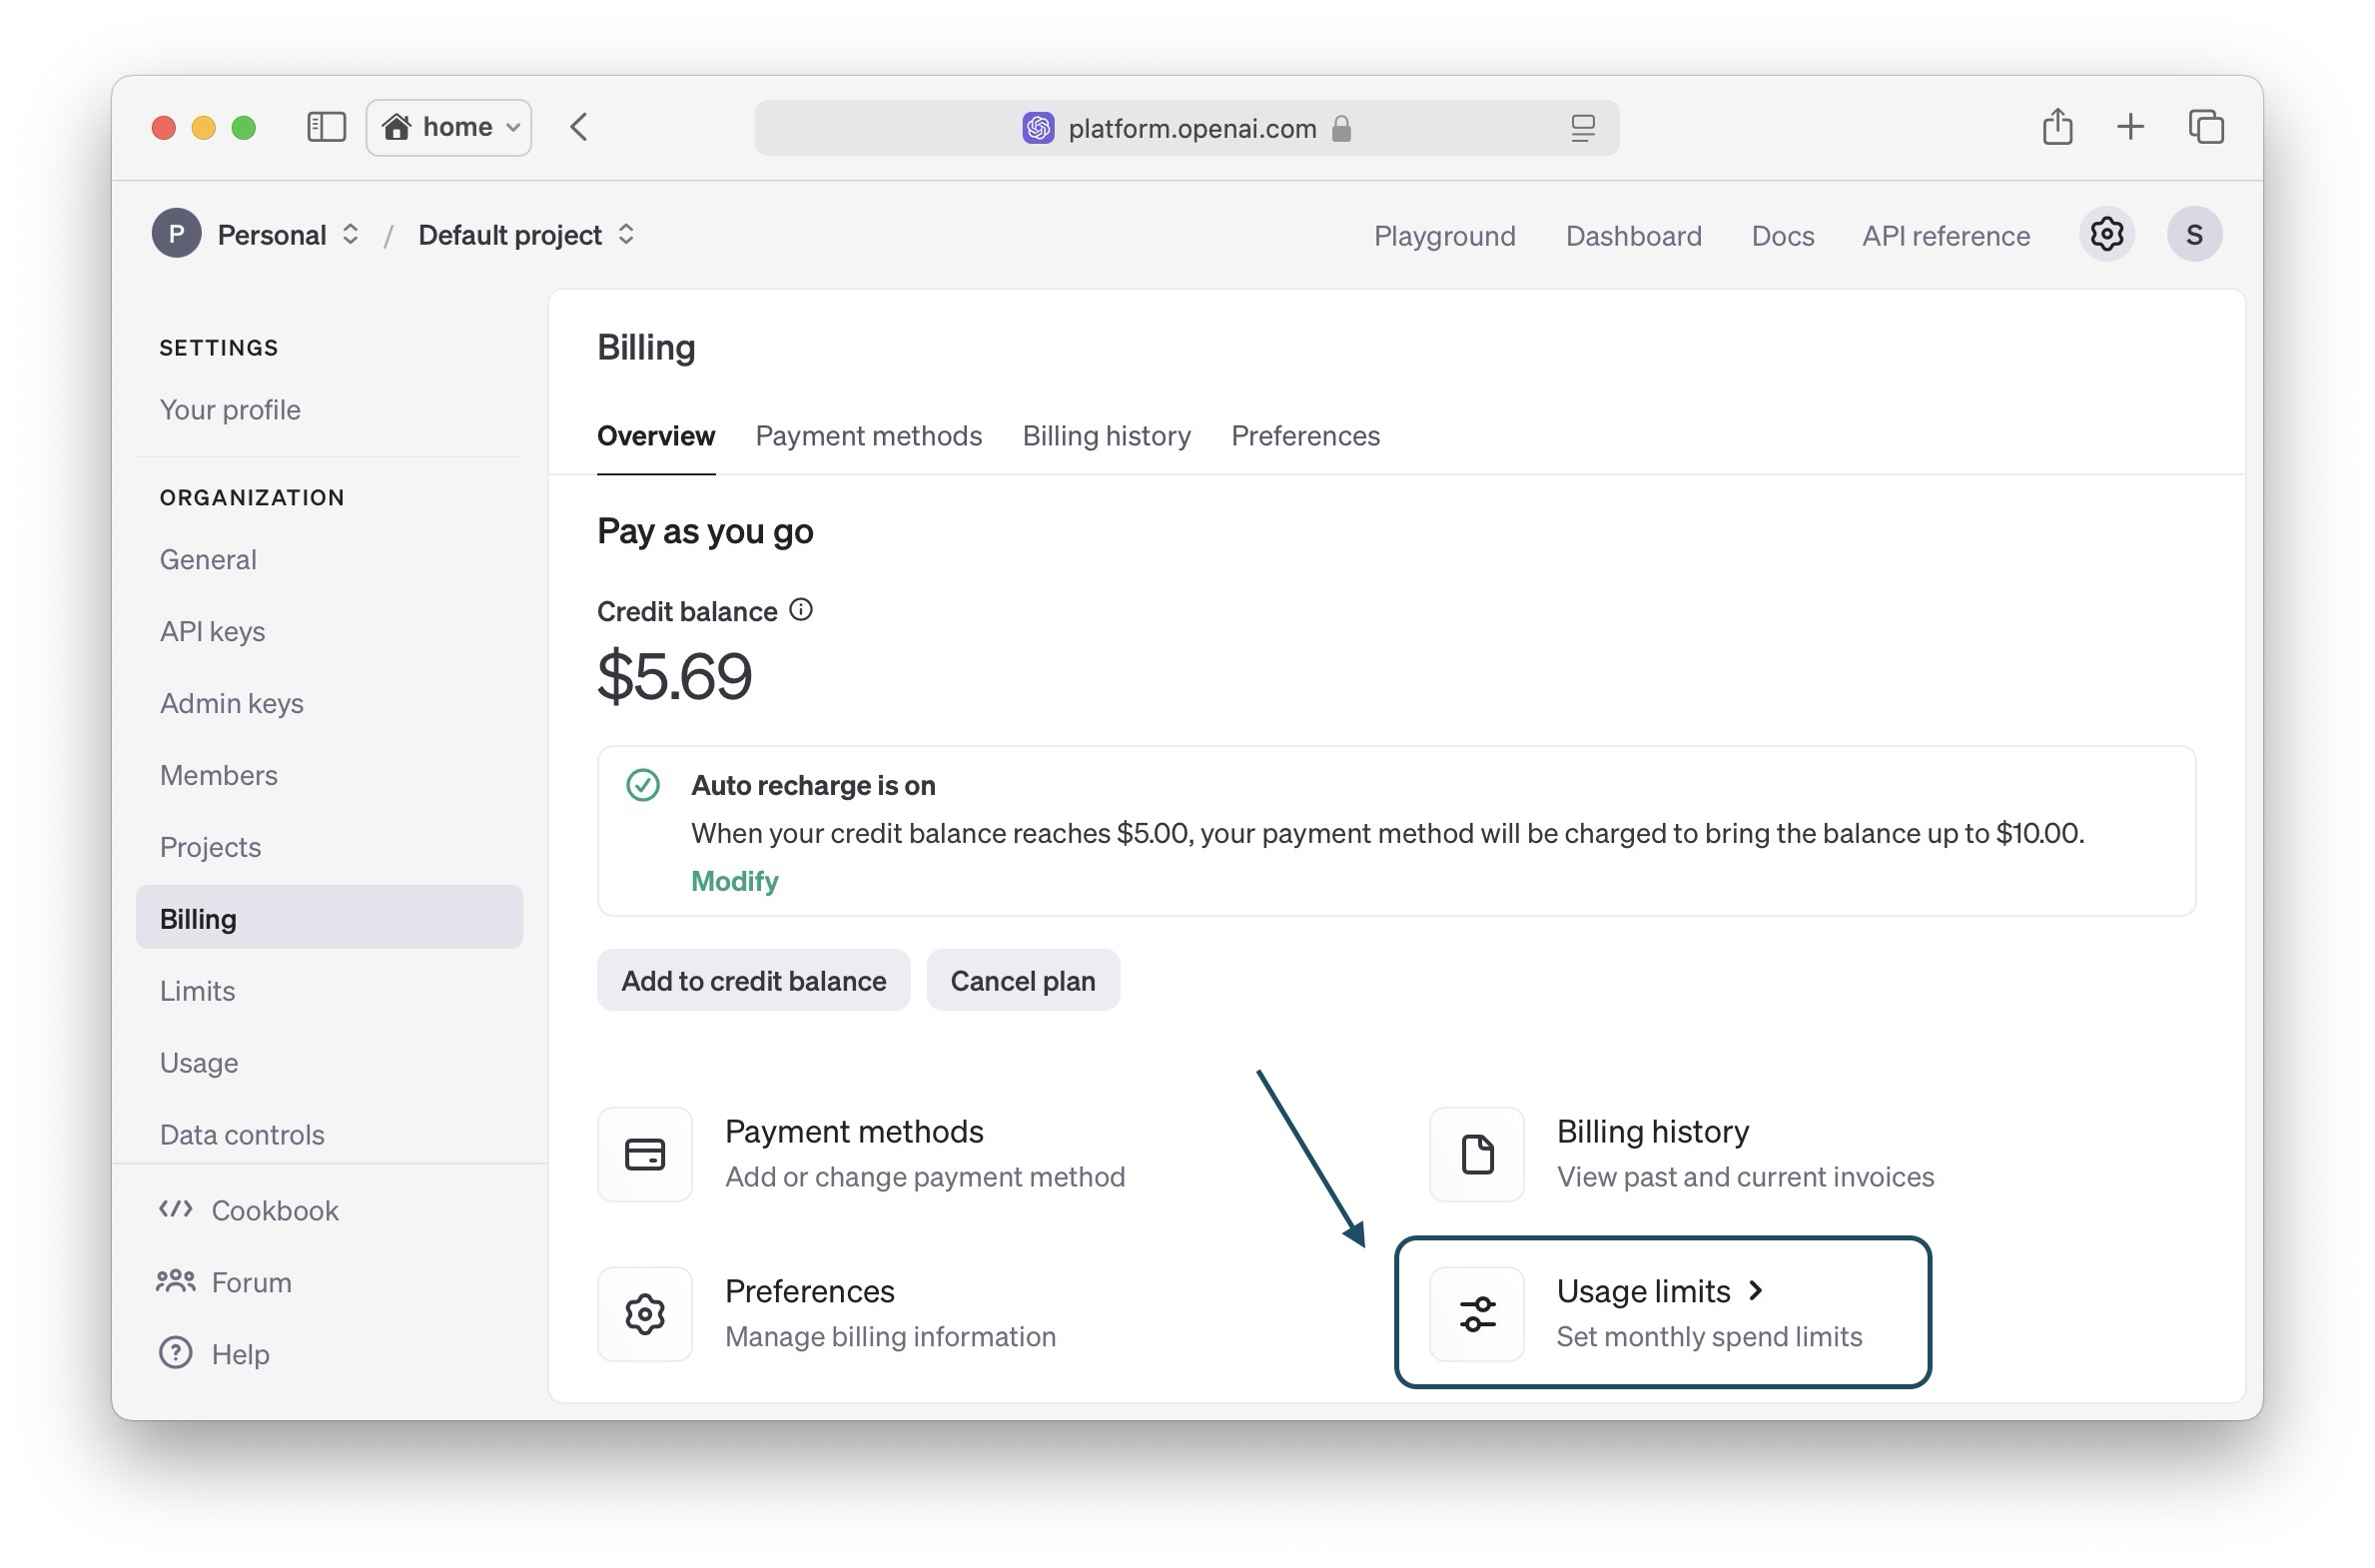Toggle auto recharge by clicking Modify
Screen dimensions: 2375x1568
(733, 880)
